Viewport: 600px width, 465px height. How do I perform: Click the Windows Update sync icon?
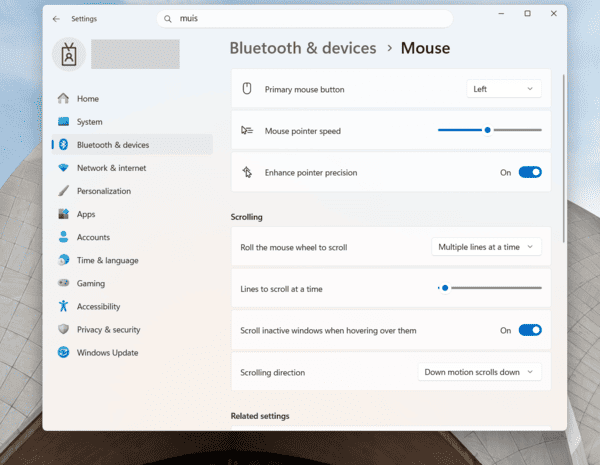click(x=64, y=352)
